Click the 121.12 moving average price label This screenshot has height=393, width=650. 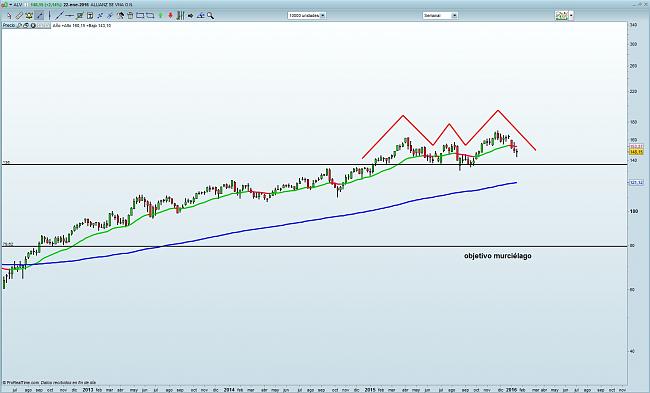click(x=636, y=182)
